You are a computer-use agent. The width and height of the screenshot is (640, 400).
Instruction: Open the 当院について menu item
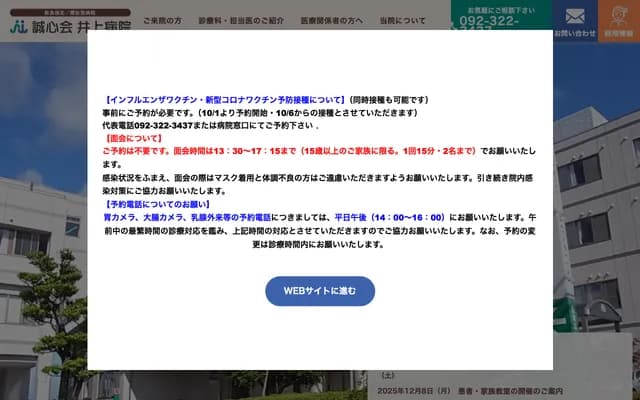402,20
